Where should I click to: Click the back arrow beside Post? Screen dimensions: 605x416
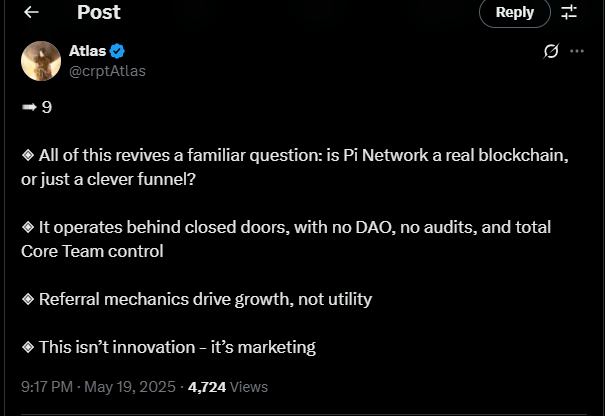pos(32,12)
